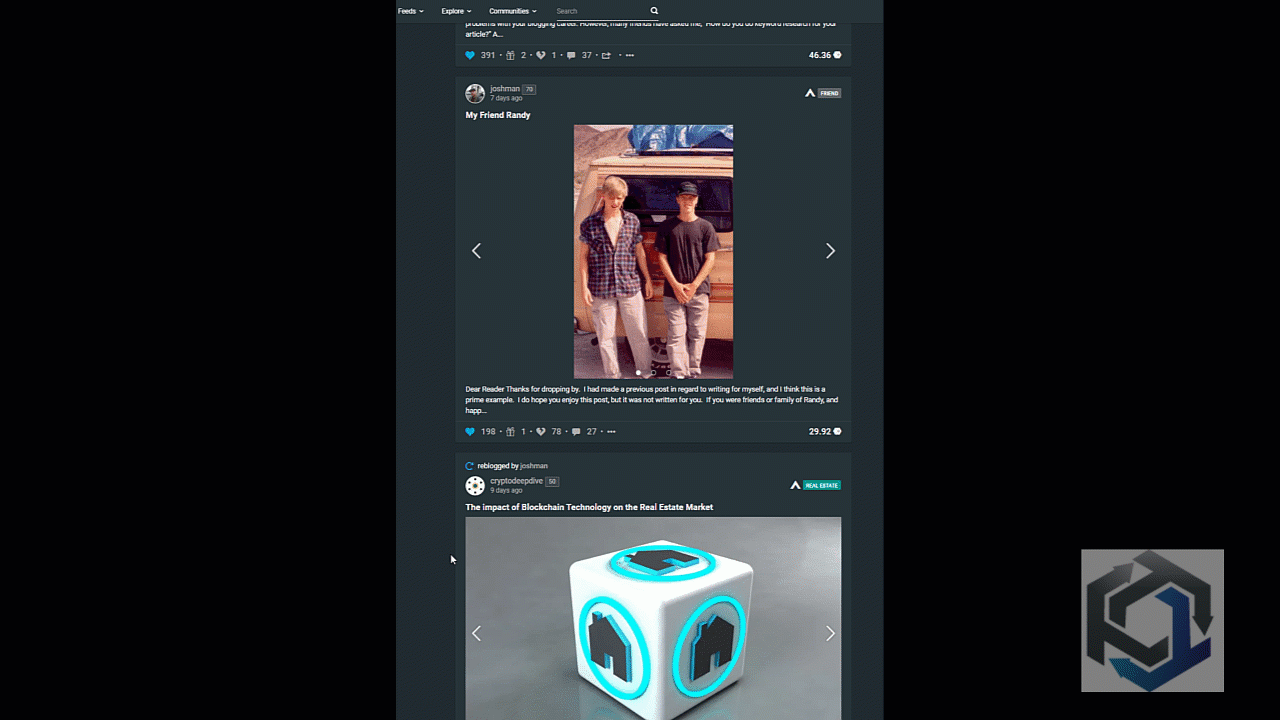Screen dimensions: 1280x720
Task: Open joshman's profile avatar
Action: [x=475, y=93]
